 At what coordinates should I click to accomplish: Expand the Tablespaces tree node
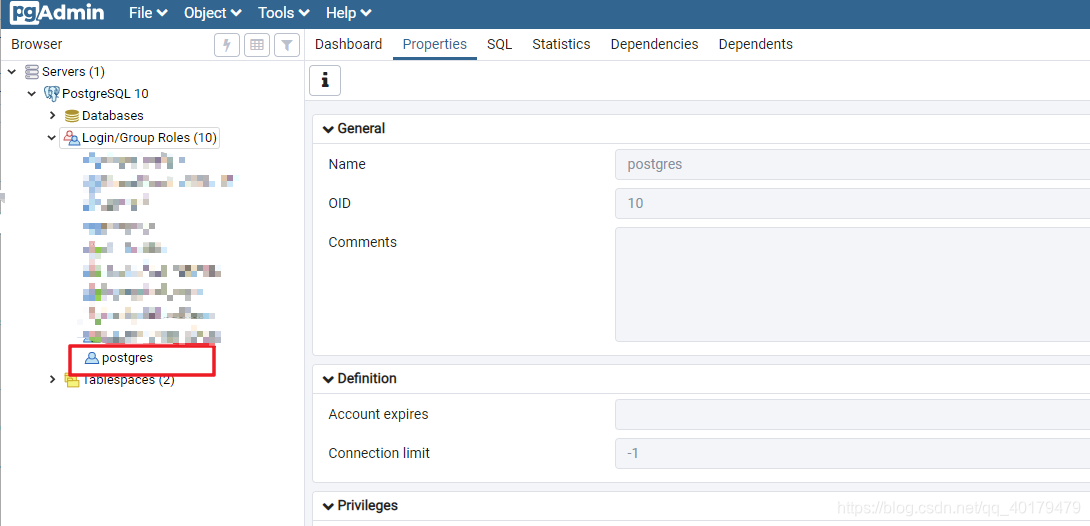(x=52, y=380)
